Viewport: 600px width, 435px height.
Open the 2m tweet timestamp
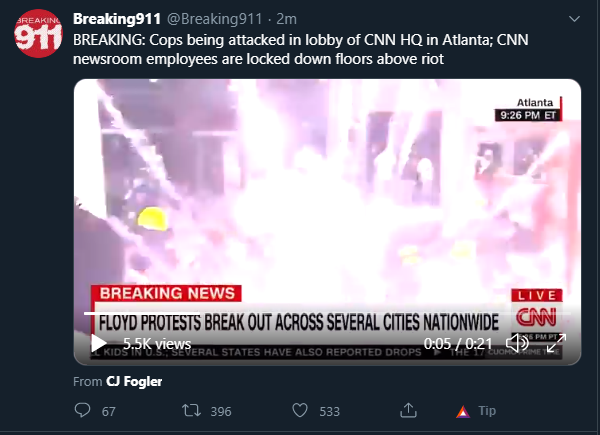tap(286, 19)
